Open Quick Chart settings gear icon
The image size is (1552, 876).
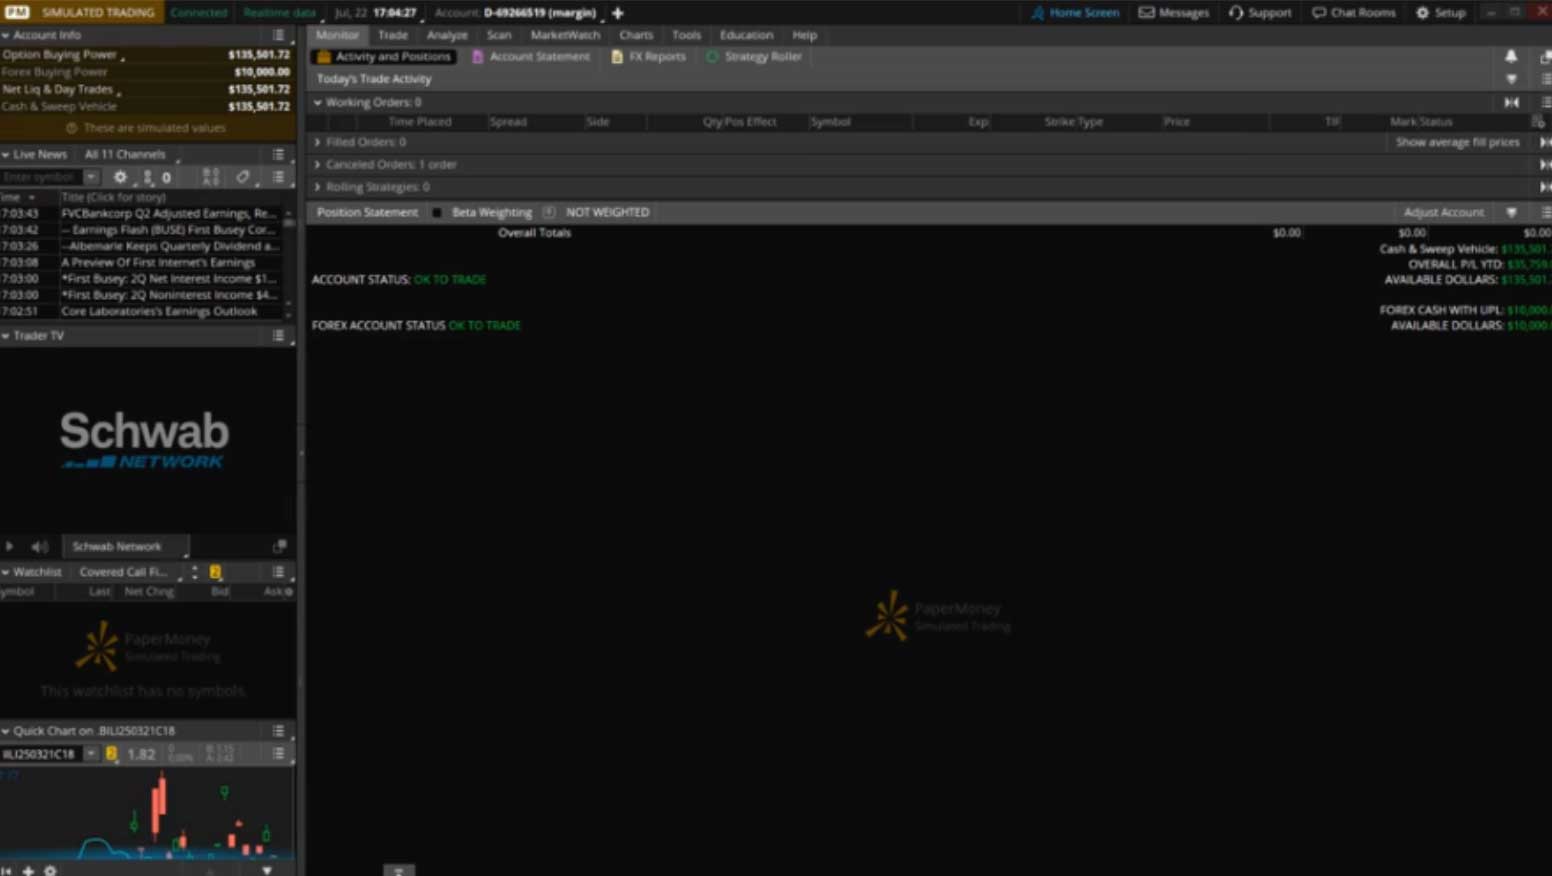[50, 870]
